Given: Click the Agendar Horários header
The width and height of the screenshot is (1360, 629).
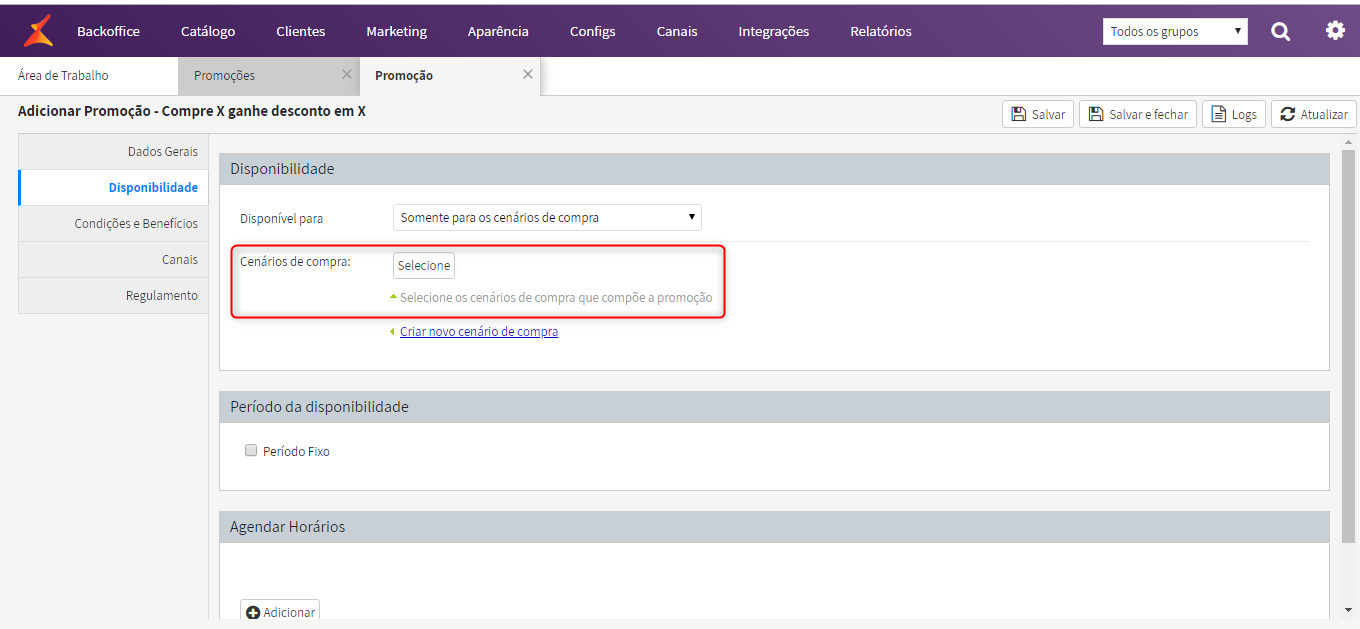Looking at the screenshot, I should (774, 527).
